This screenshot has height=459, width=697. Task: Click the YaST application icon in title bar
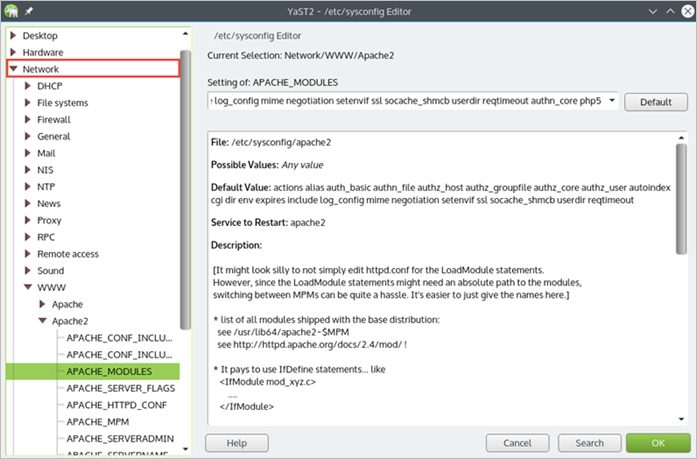point(12,11)
